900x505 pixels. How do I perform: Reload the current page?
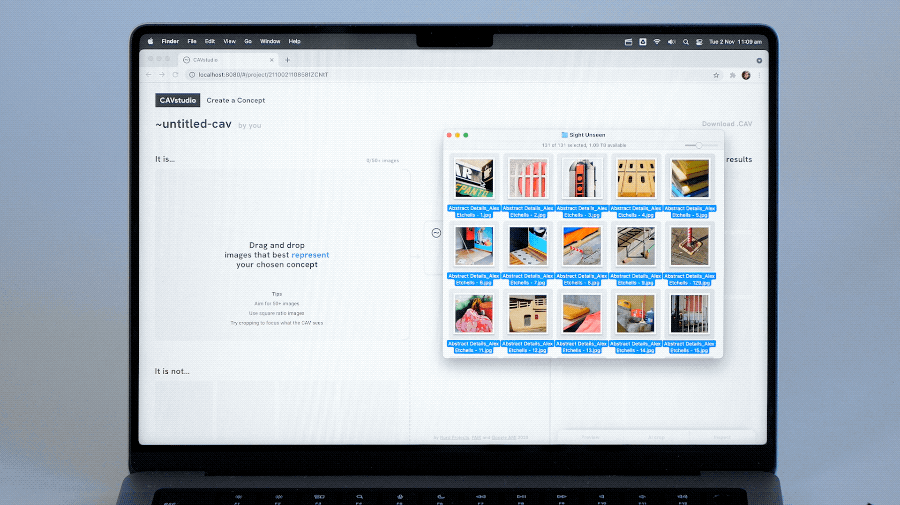175,75
